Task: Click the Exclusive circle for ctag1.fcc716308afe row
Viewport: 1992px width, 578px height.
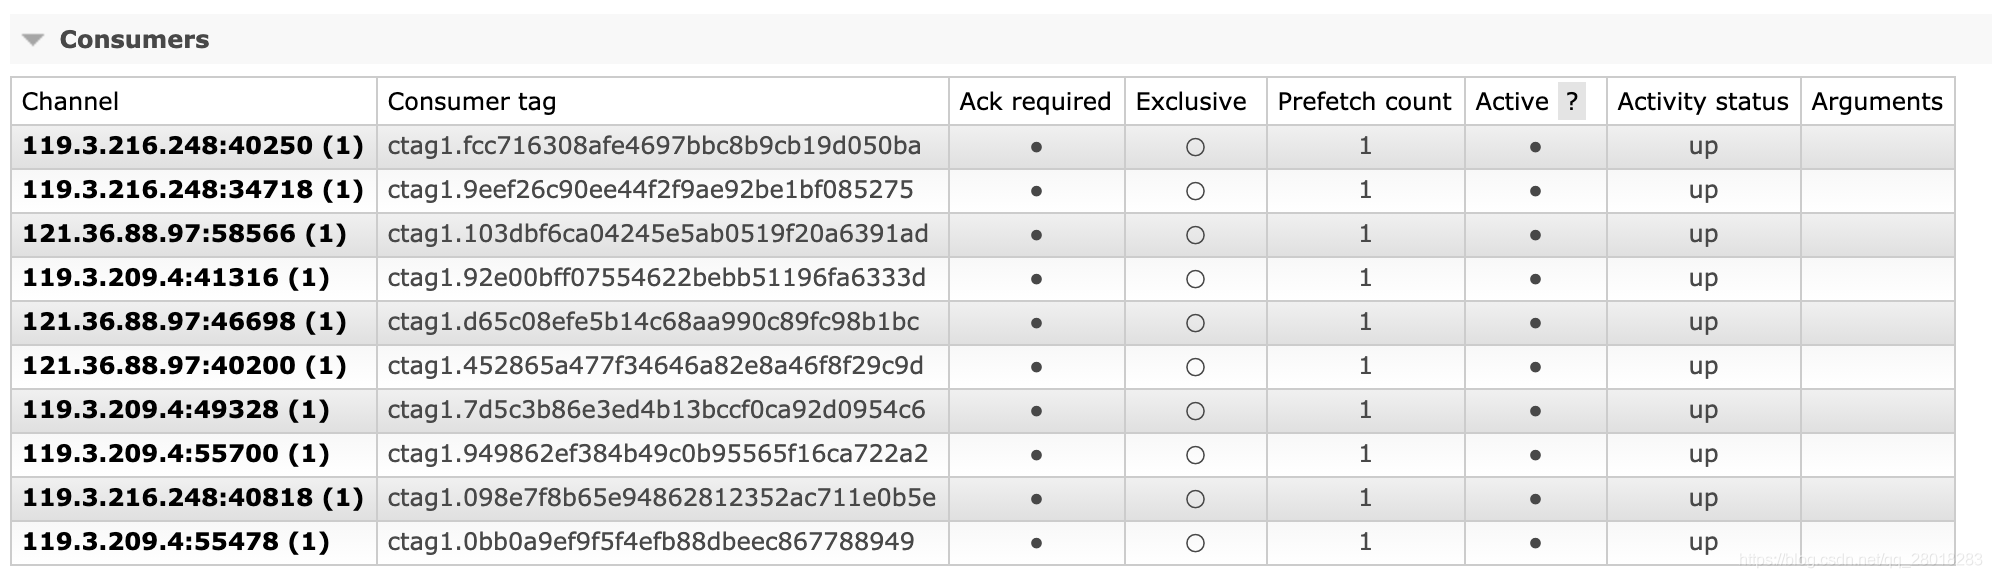Action: (1195, 147)
